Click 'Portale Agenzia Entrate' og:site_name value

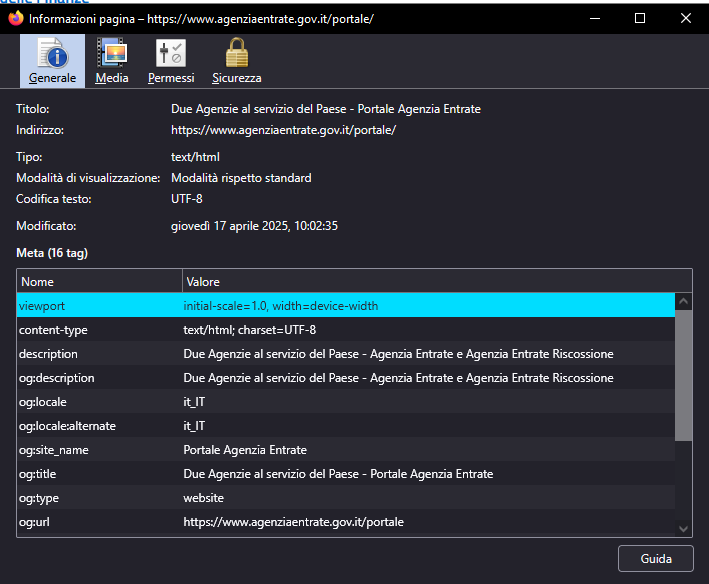pyautogui.click(x=245, y=450)
